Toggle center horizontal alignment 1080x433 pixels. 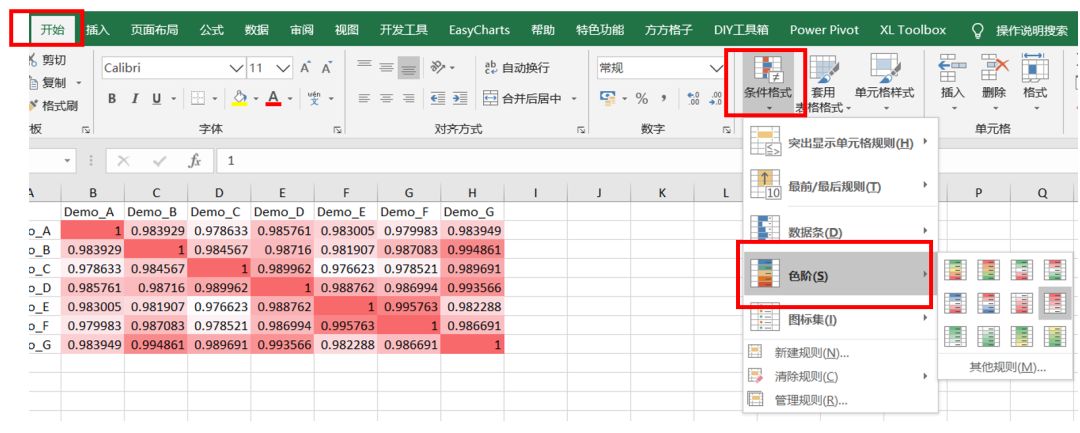pyautogui.click(x=386, y=99)
